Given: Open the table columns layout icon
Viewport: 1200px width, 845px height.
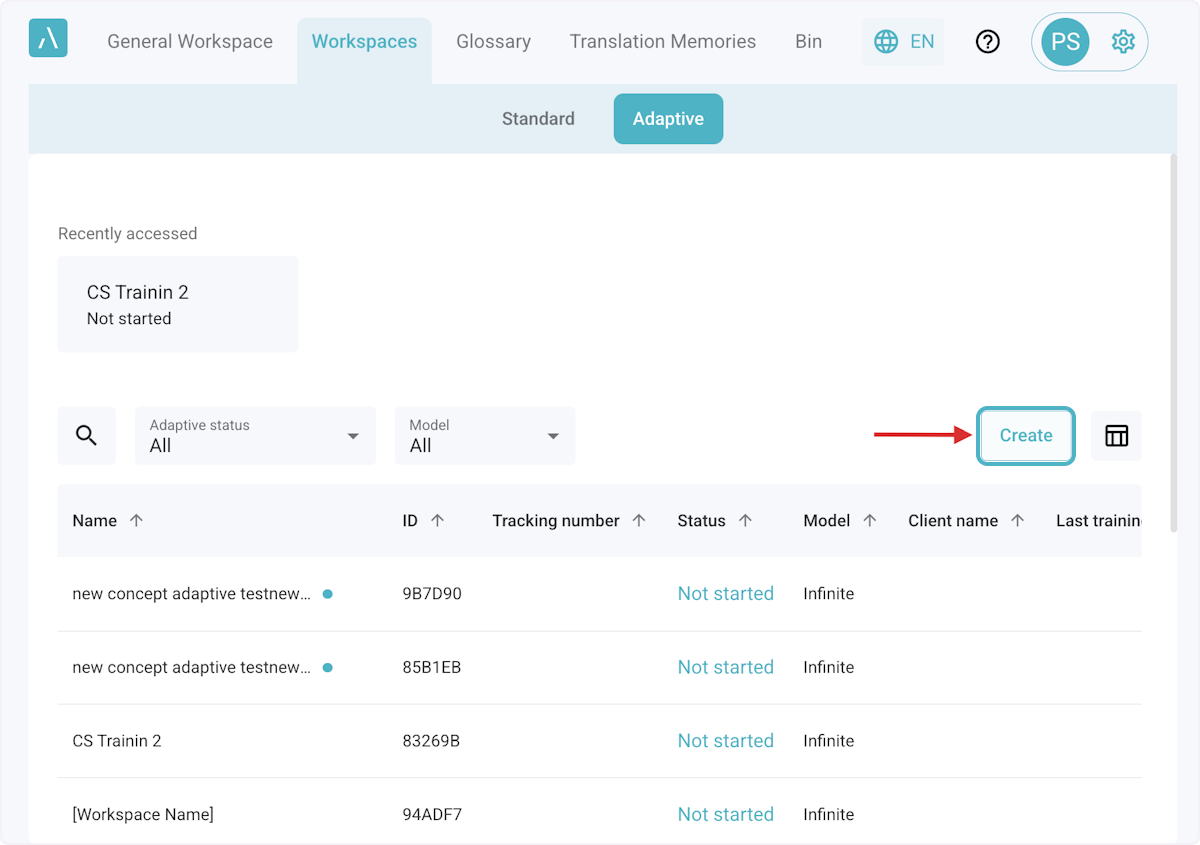Looking at the screenshot, I should pos(1116,436).
